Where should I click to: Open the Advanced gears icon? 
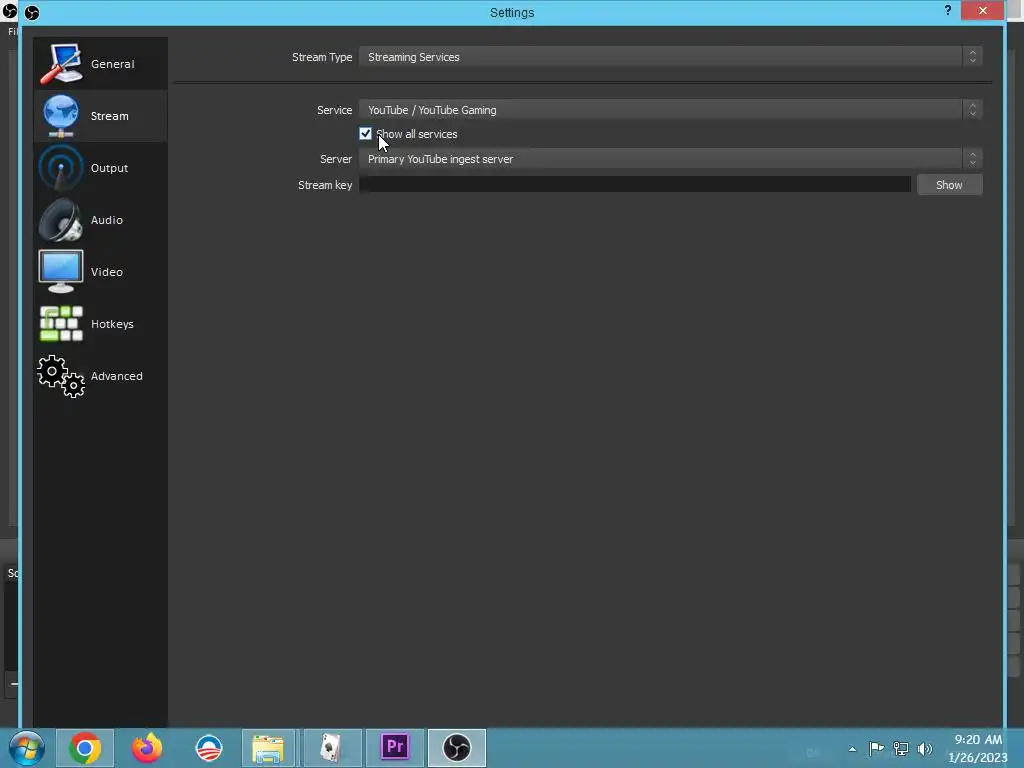(61, 376)
